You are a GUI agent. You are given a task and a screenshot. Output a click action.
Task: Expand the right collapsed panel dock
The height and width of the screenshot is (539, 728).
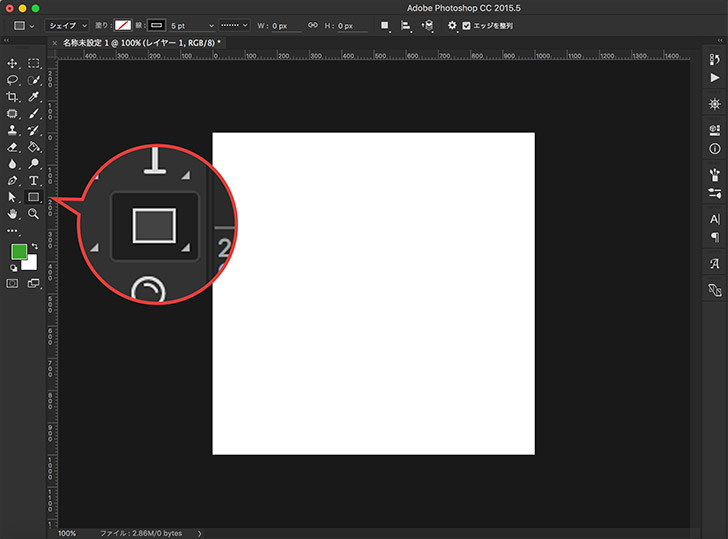click(720, 40)
